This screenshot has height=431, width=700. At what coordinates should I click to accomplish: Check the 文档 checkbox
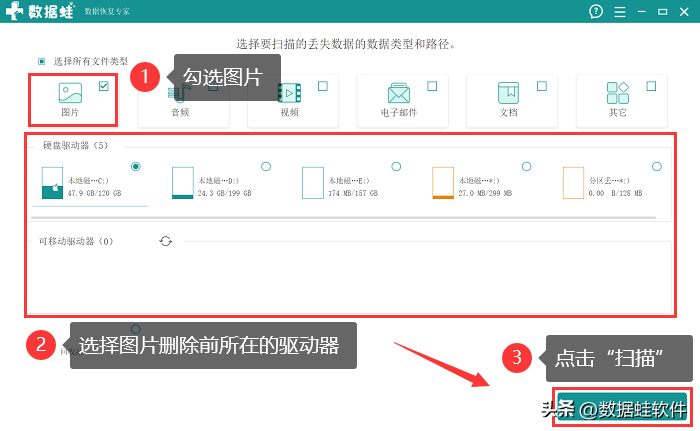pos(542,86)
